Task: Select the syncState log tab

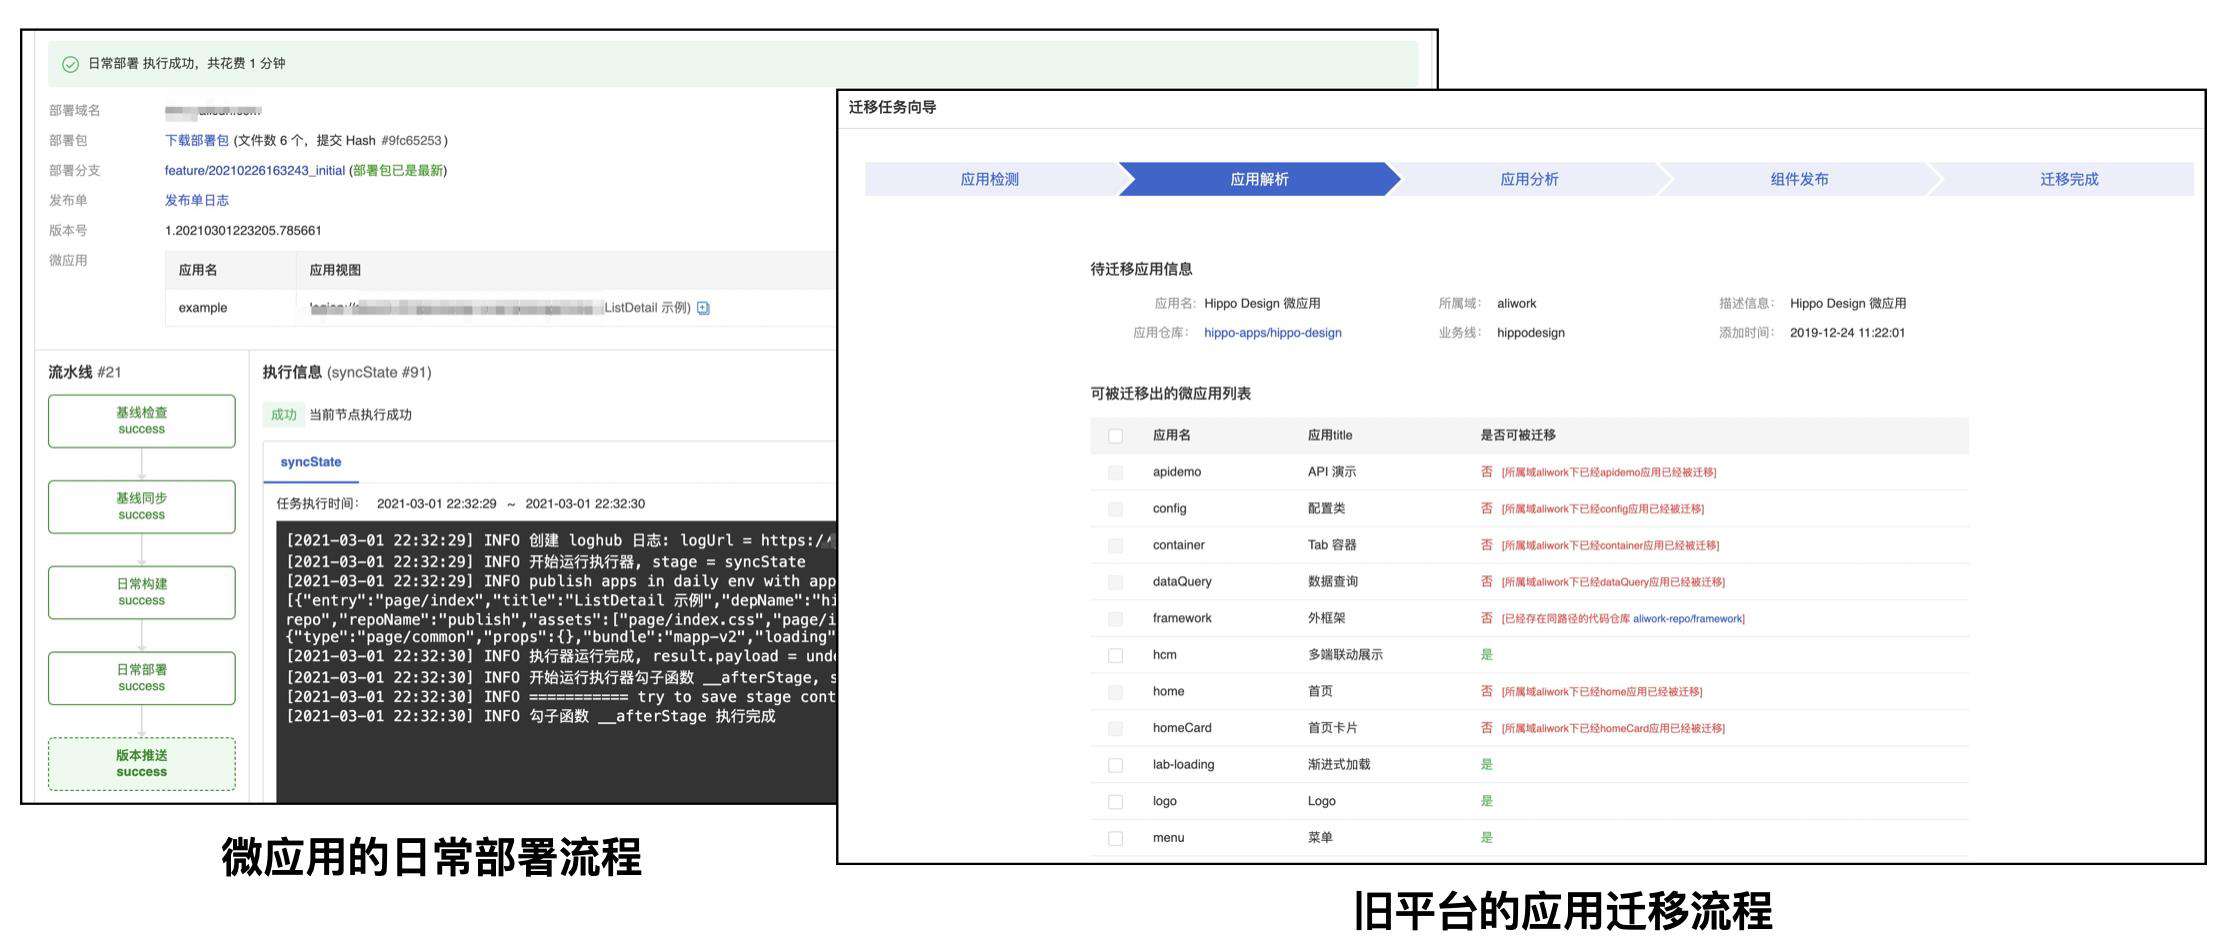Action: [311, 462]
